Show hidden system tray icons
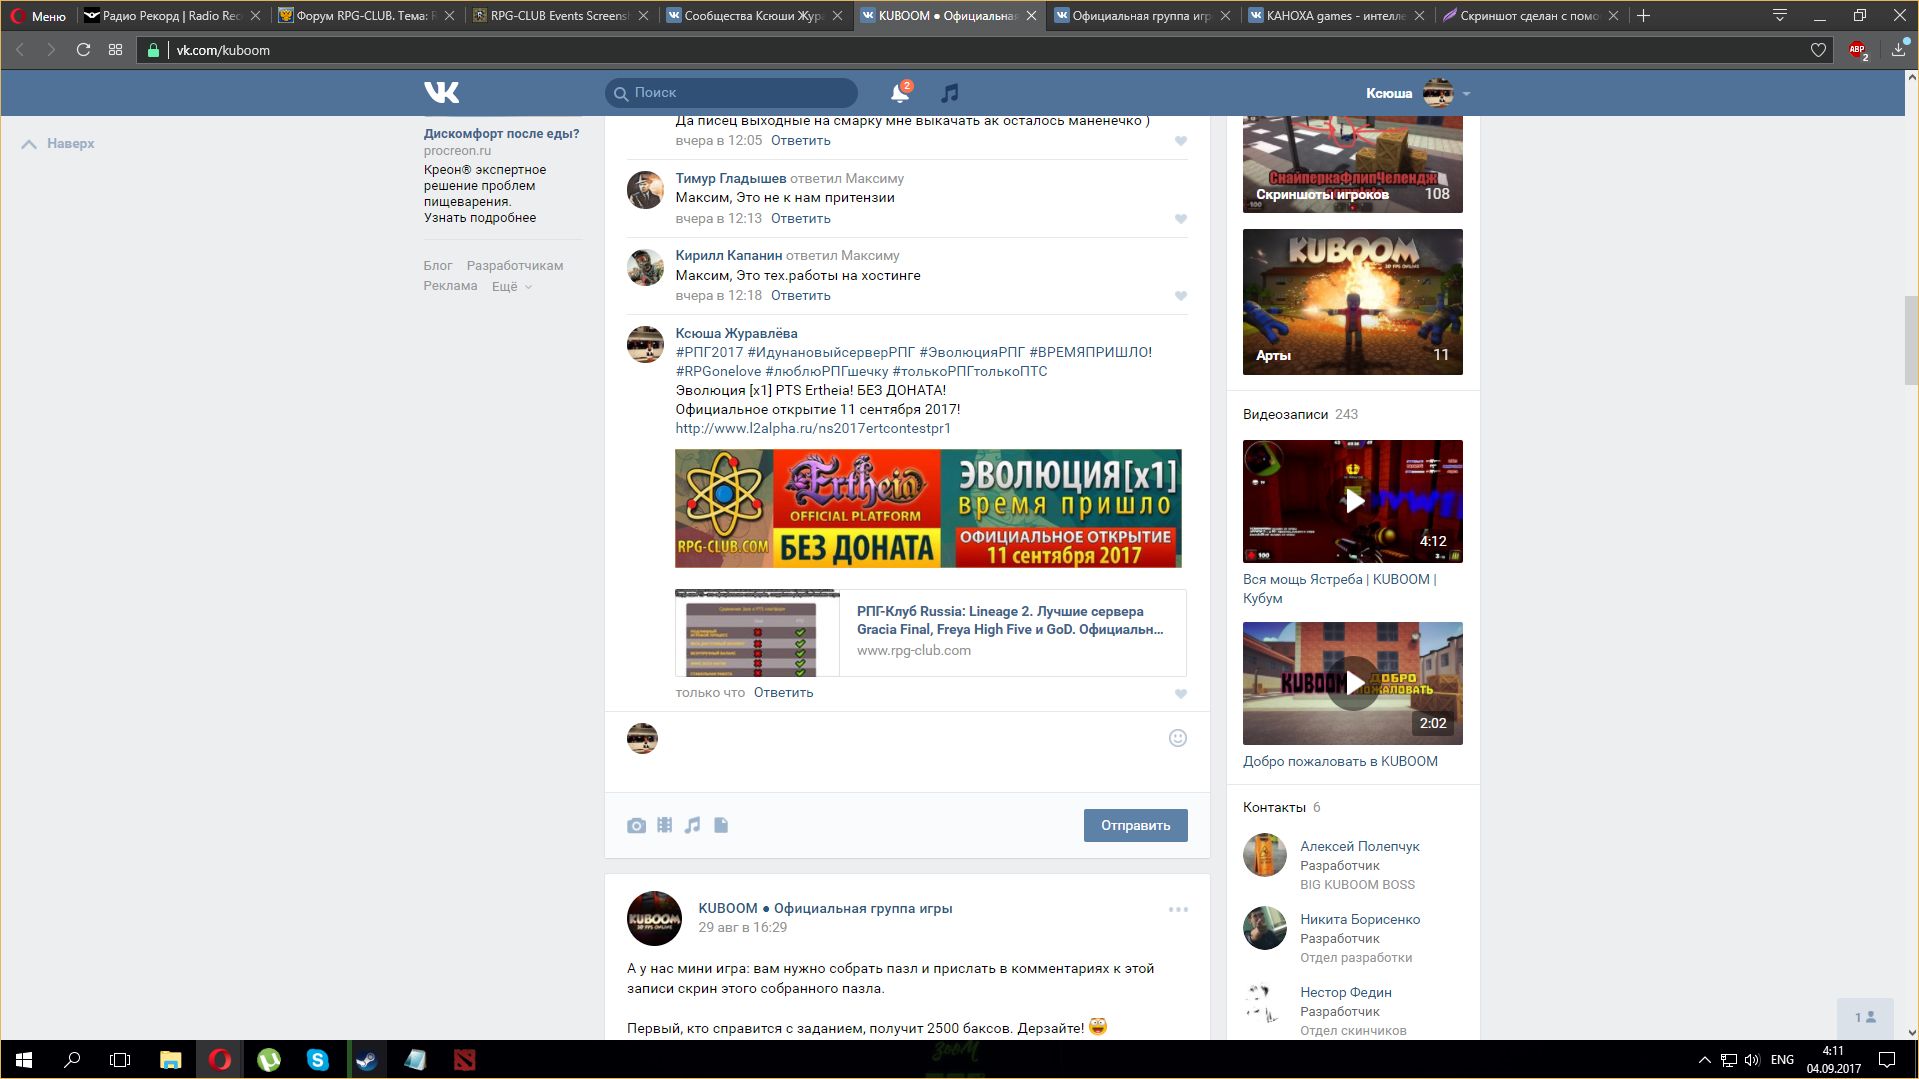The height and width of the screenshot is (1079, 1919). click(x=1704, y=1060)
